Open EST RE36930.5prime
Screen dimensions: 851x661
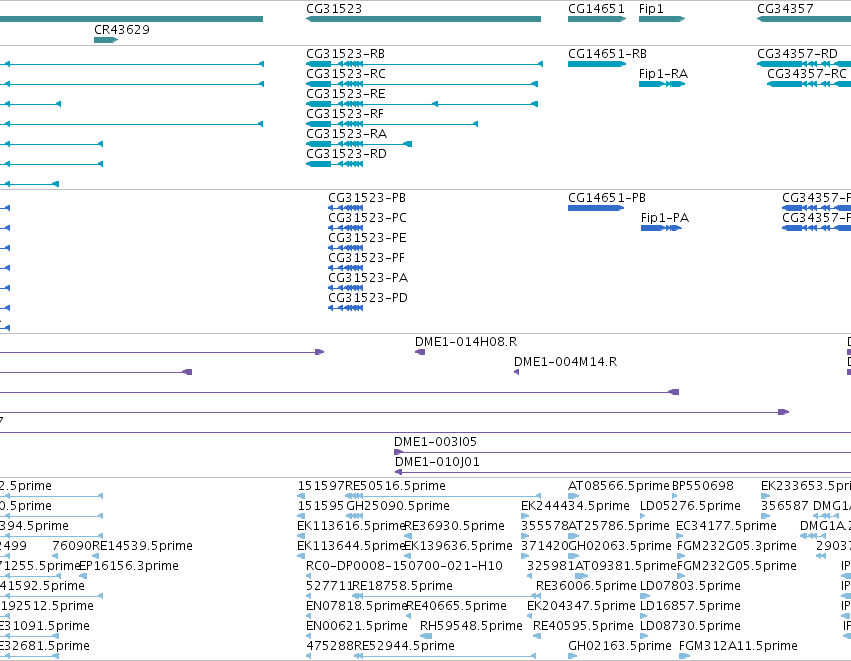(x=408, y=536)
